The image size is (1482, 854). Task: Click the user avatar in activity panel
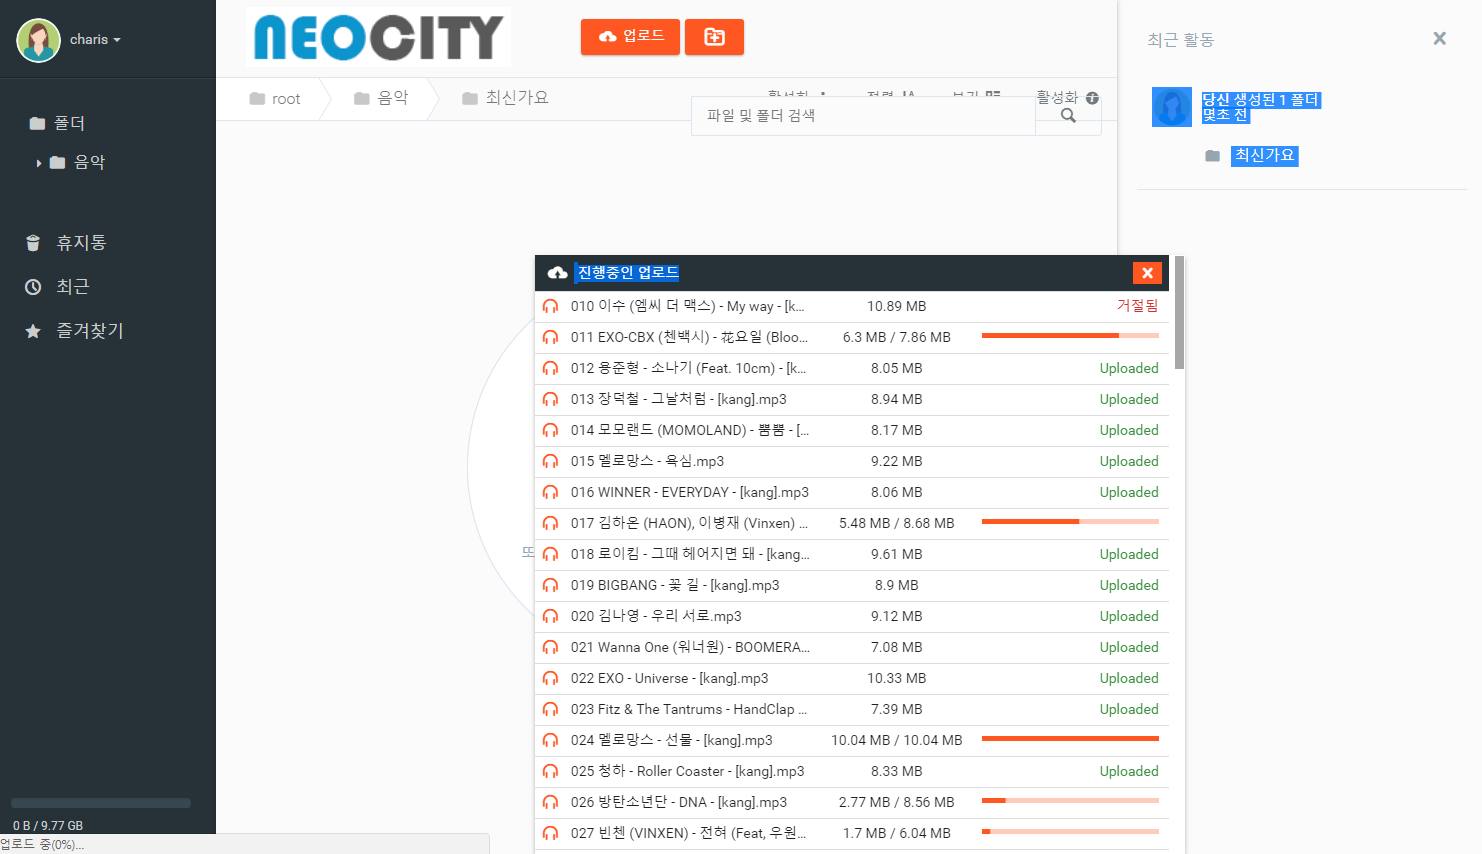point(1171,107)
